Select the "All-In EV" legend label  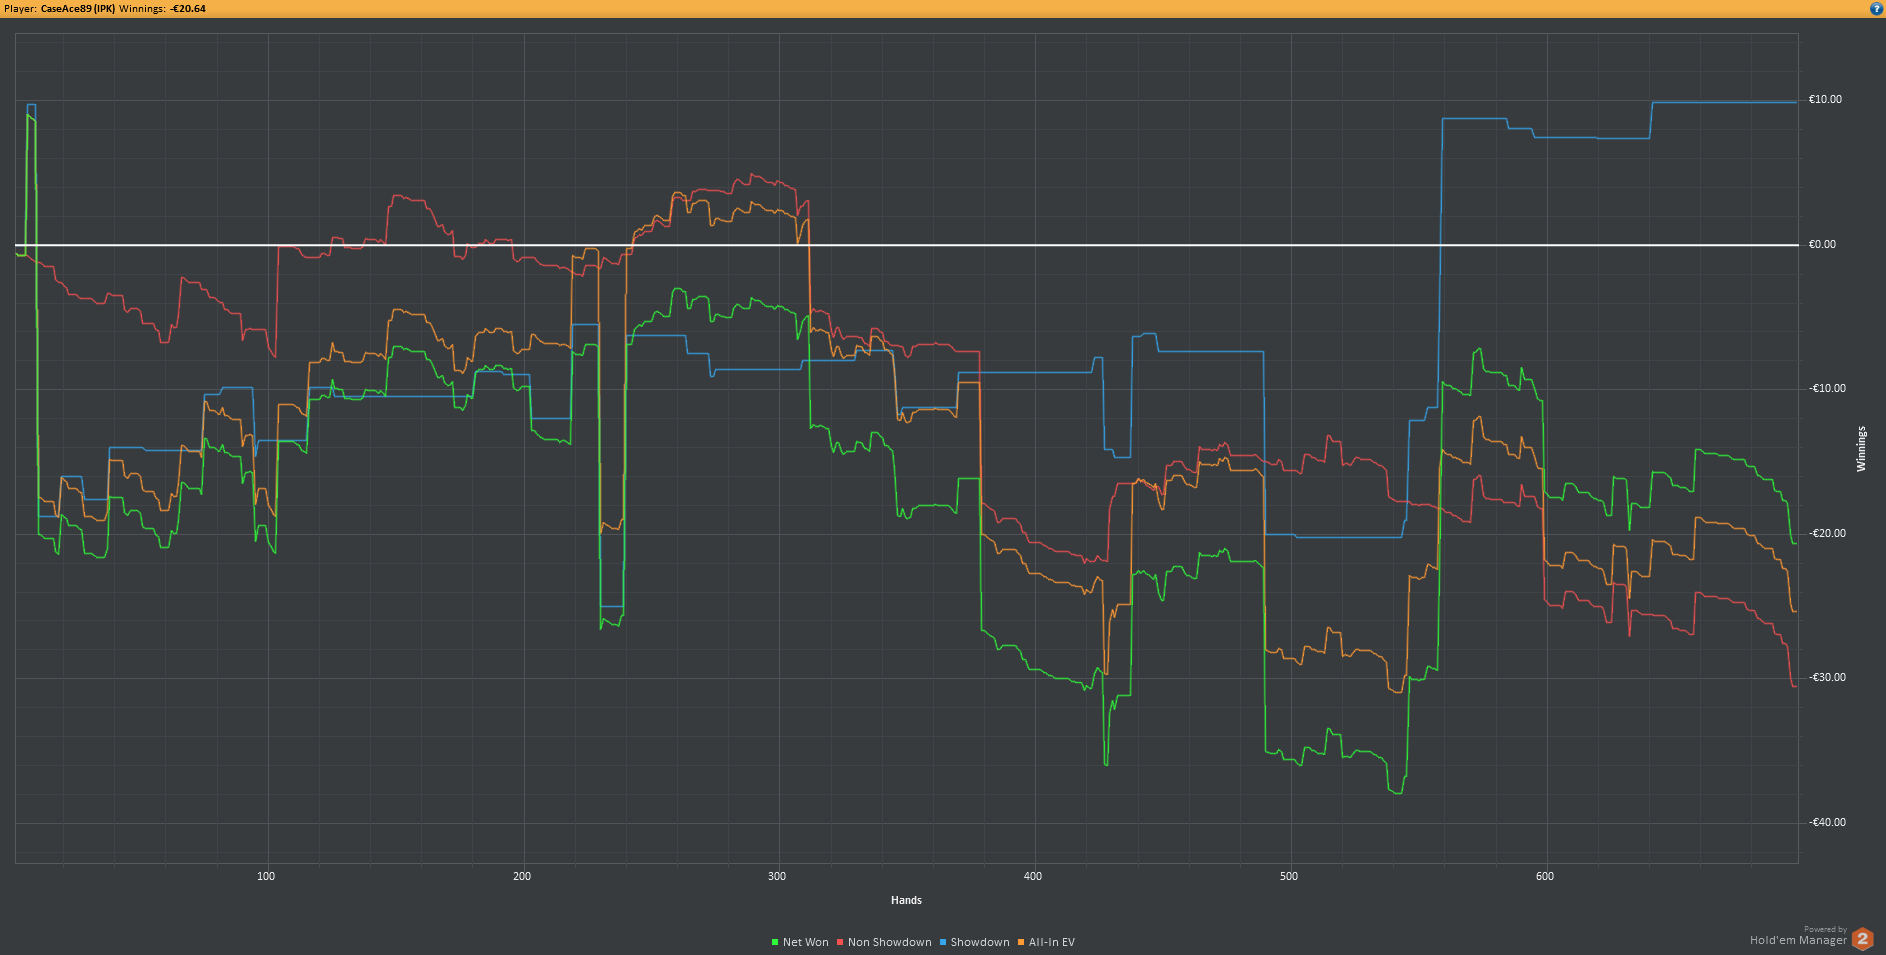pyautogui.click(x=1052, y=942)
